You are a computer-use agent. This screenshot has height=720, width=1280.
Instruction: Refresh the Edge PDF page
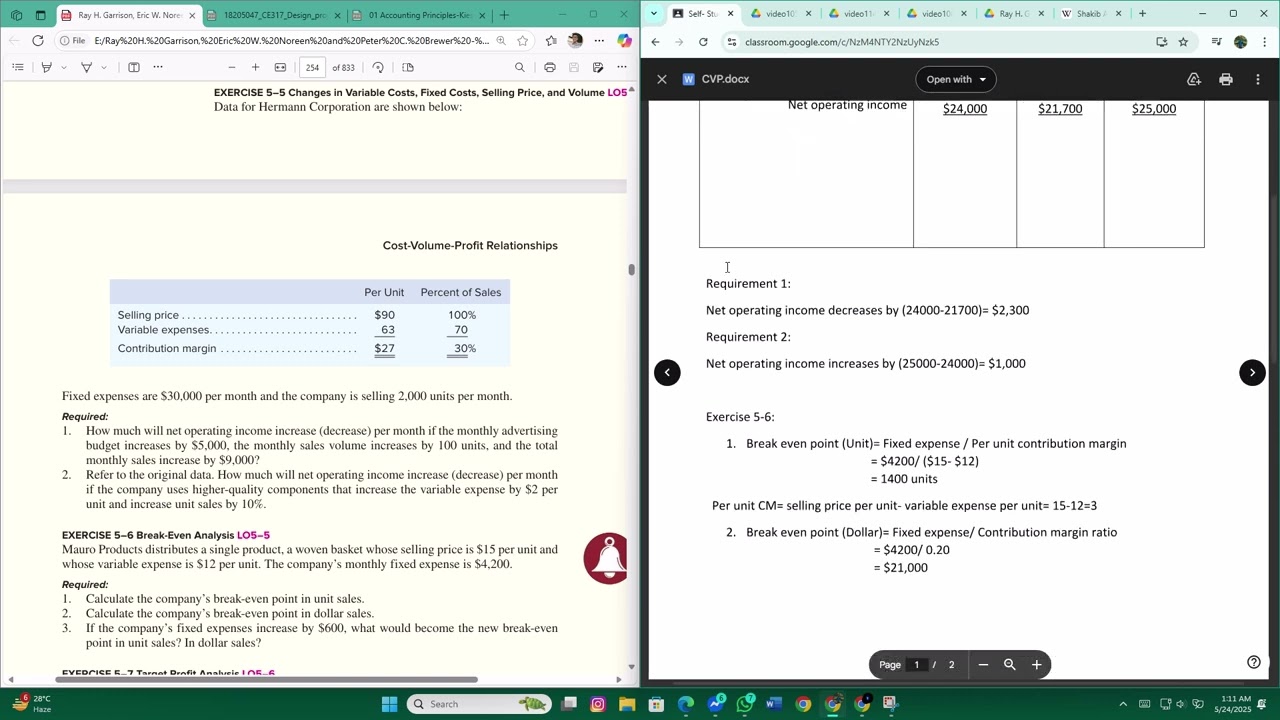coord(37,41)
